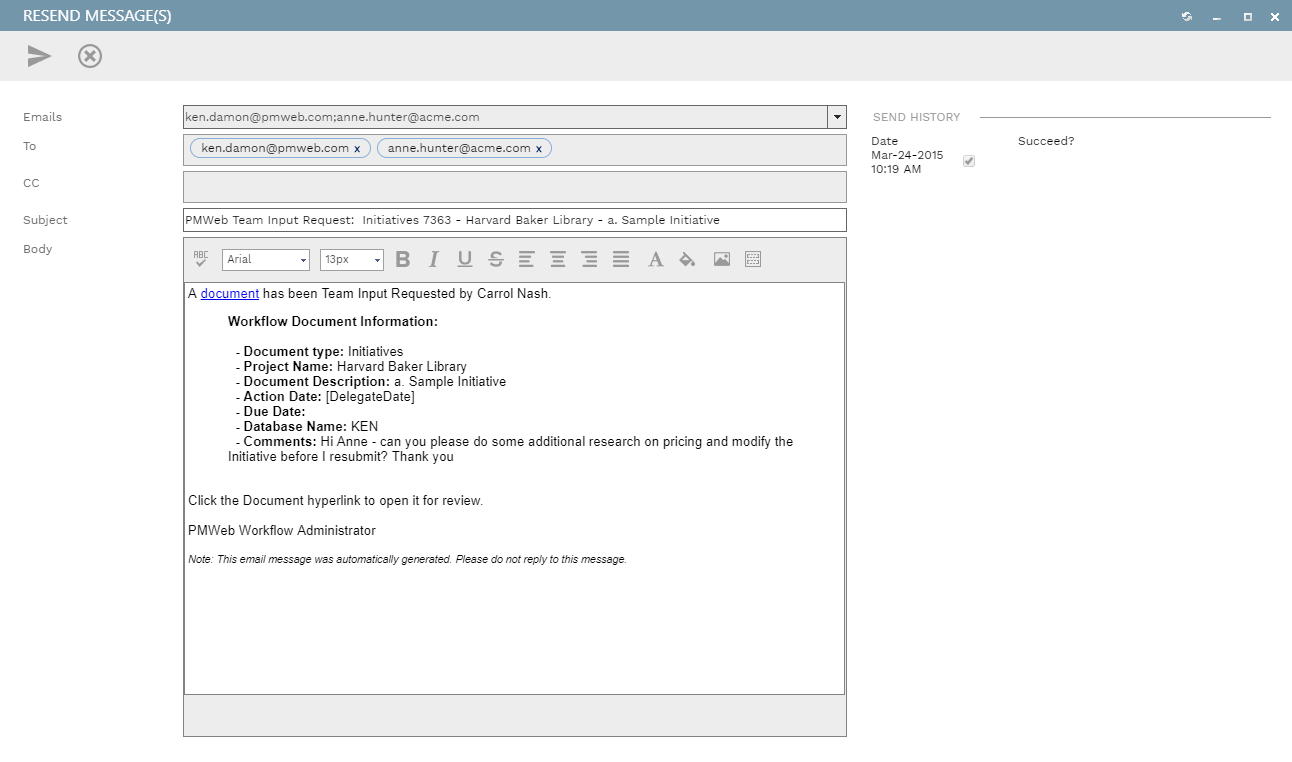Viewport: 1292px width, 762px height.
Task: Expand the Emails dropdown arrow
Action: 837,117
